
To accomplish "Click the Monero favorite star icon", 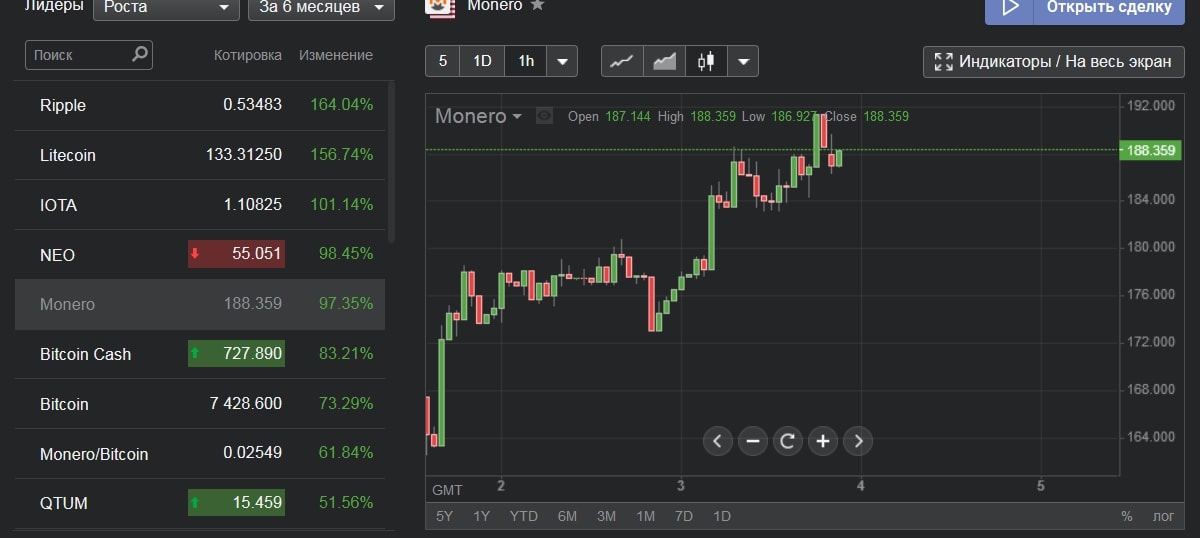I will pyautogui.click(x=537, y=5).
